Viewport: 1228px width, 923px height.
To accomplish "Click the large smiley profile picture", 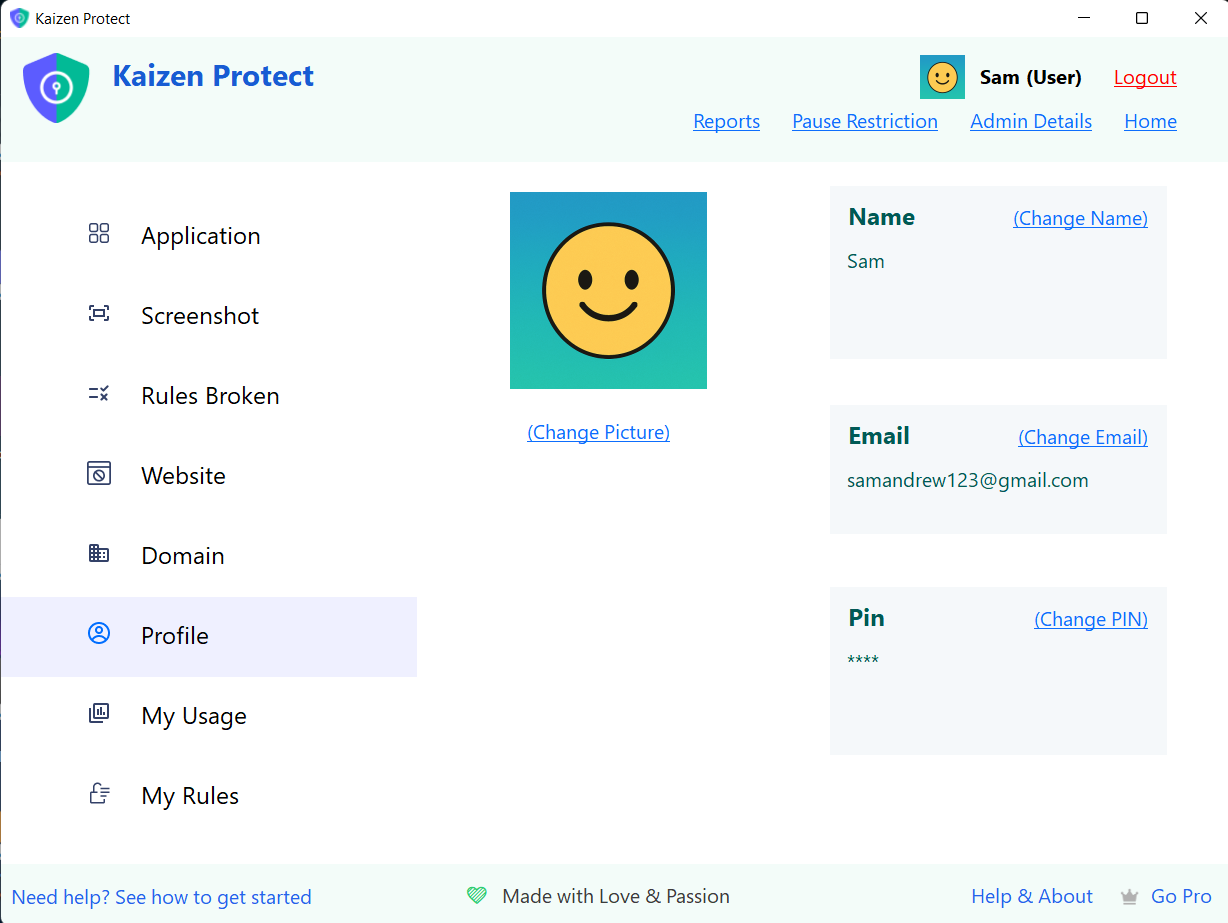I will pos(608,291).
